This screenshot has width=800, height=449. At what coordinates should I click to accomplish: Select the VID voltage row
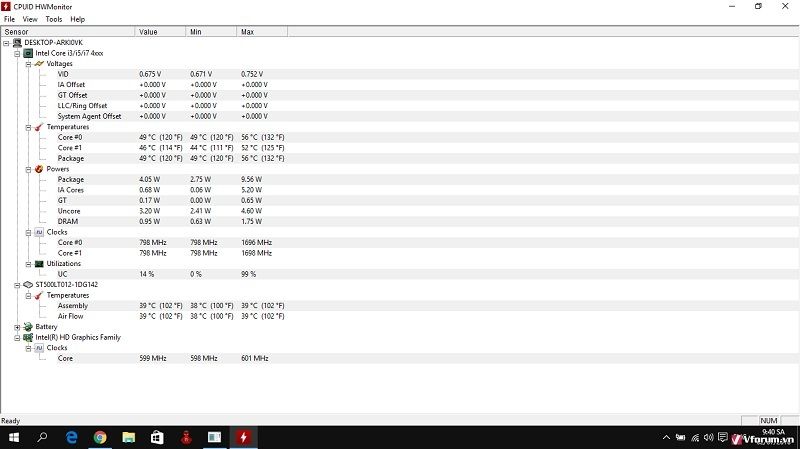pyautogui.click(x=400, y=74)
